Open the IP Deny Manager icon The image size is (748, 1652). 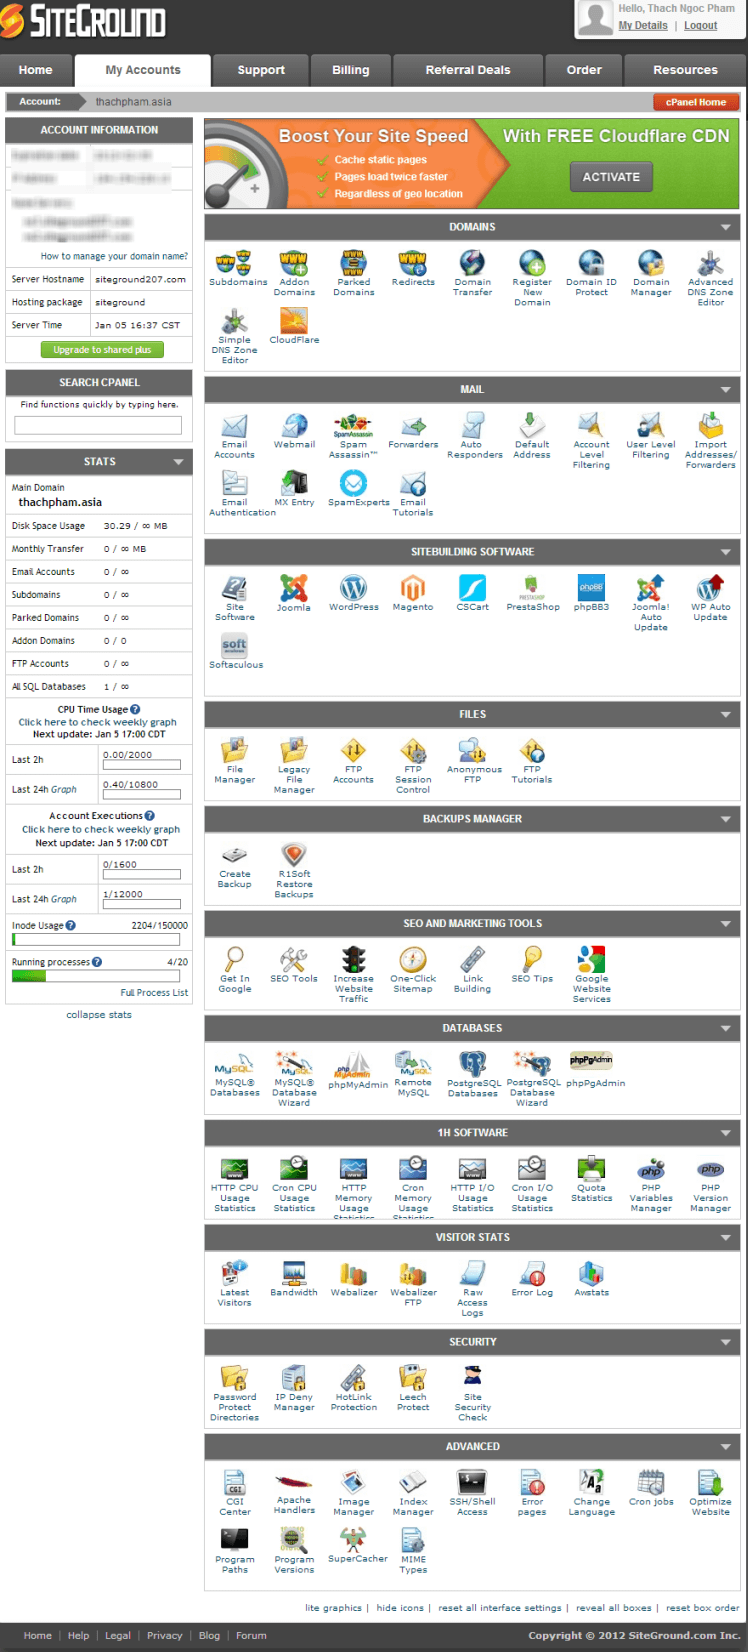[294, 1380]
